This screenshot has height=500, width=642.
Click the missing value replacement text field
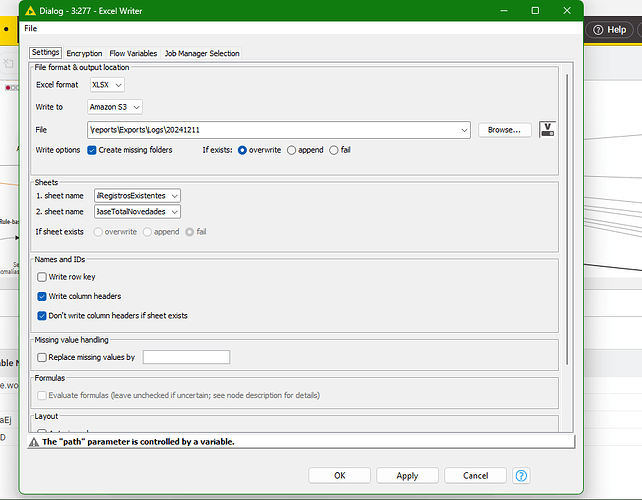(x=186, y=357)
